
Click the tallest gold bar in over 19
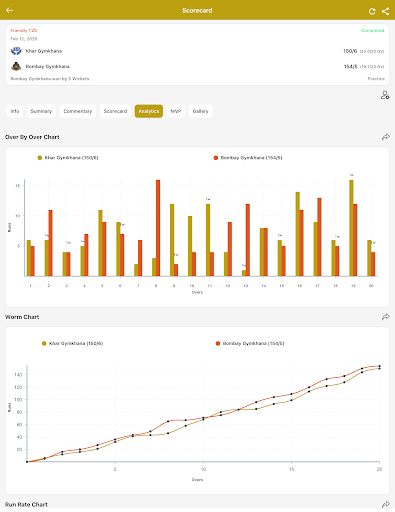(x=351, y=228)
